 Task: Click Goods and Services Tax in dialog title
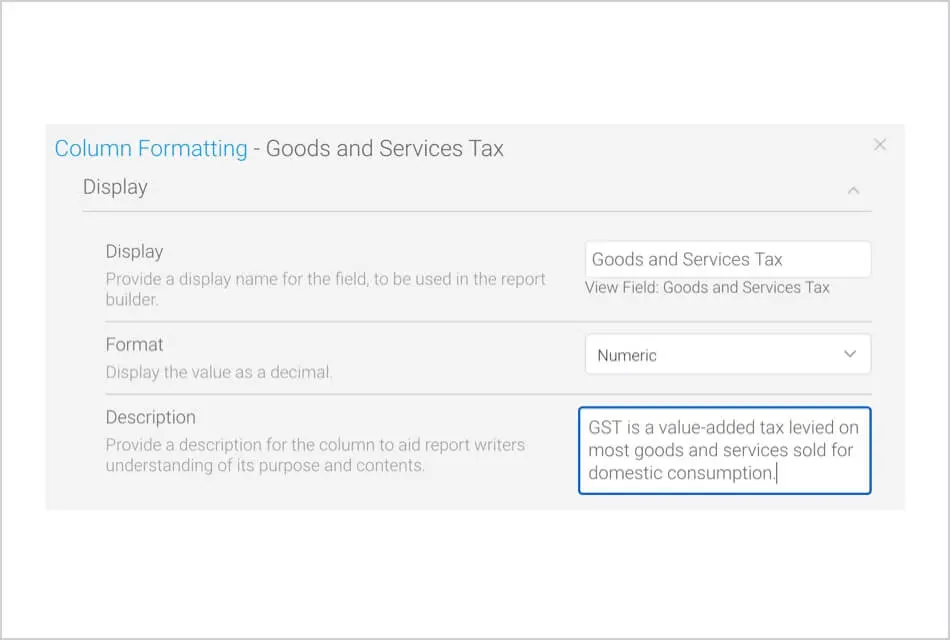[x=385, y=149]
